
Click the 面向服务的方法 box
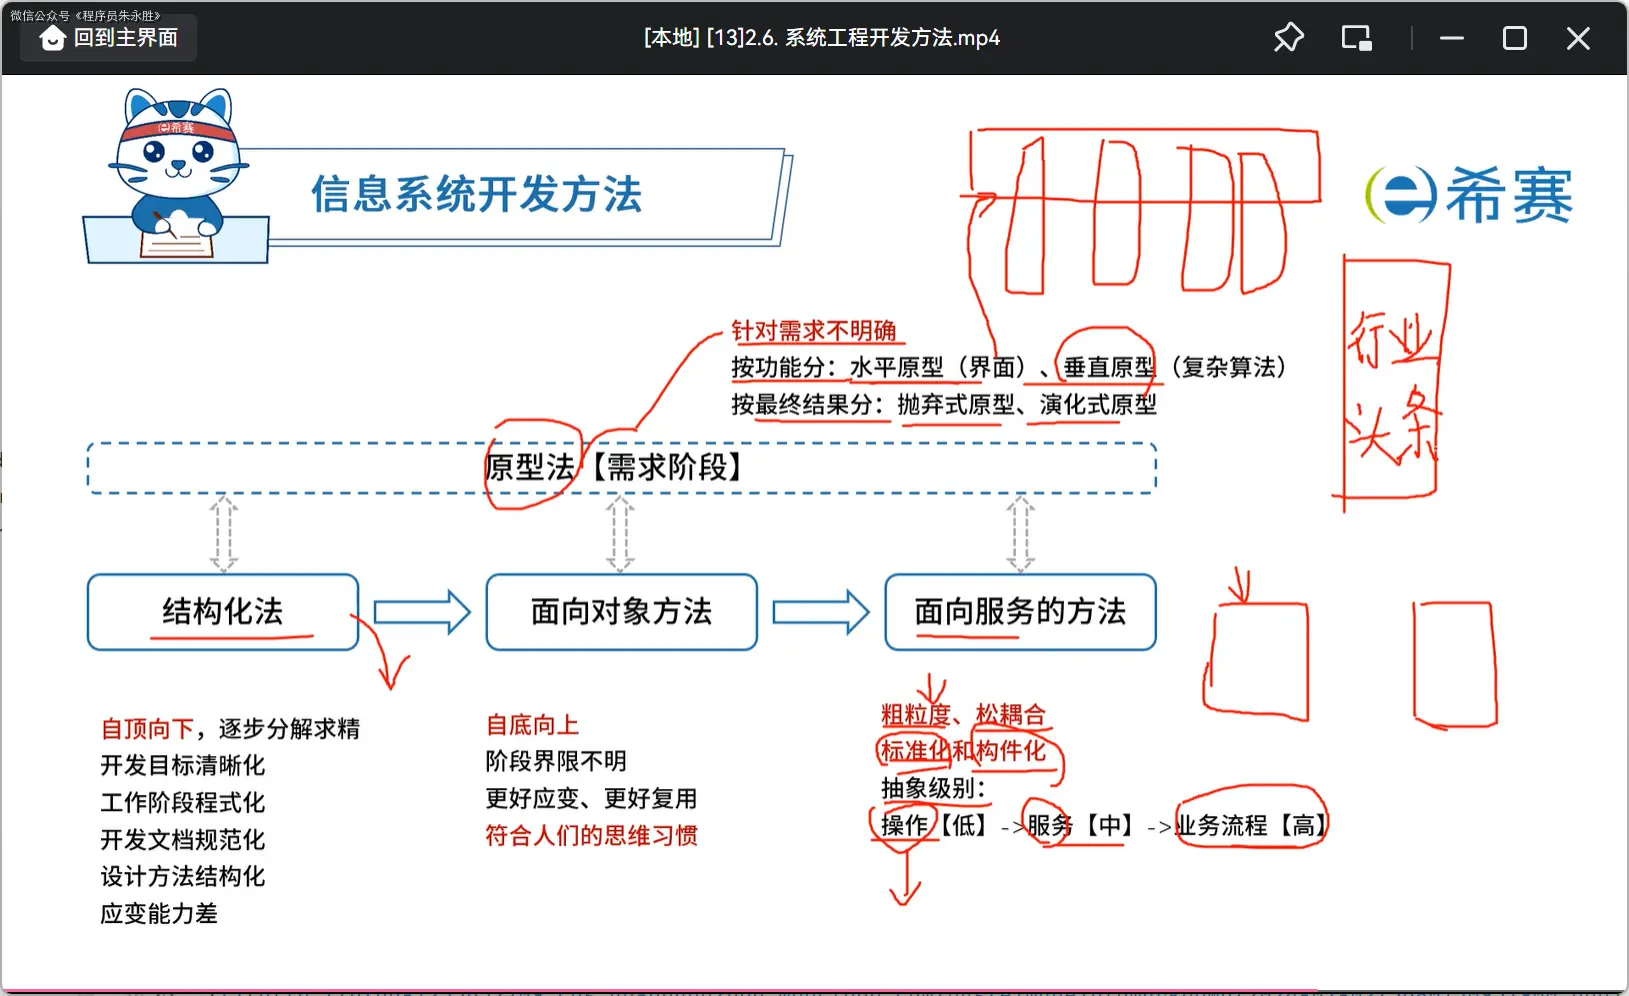[1020, 611]
